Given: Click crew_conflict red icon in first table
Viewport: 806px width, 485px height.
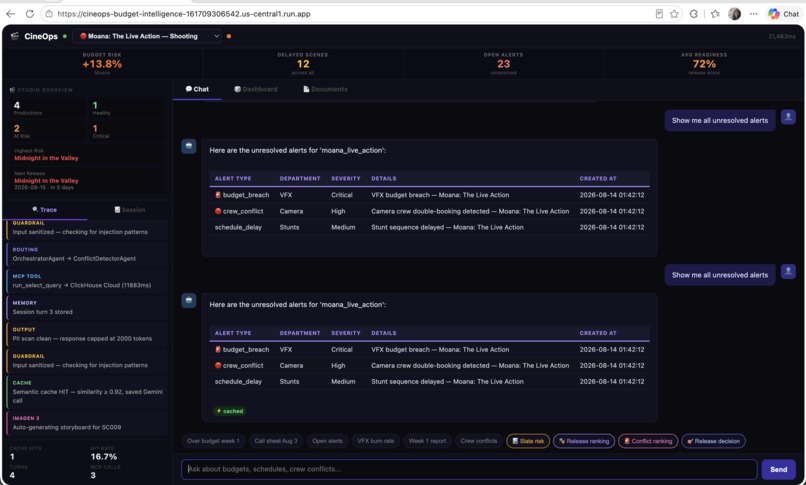Looking at the screenshot, I should (218, 211).
